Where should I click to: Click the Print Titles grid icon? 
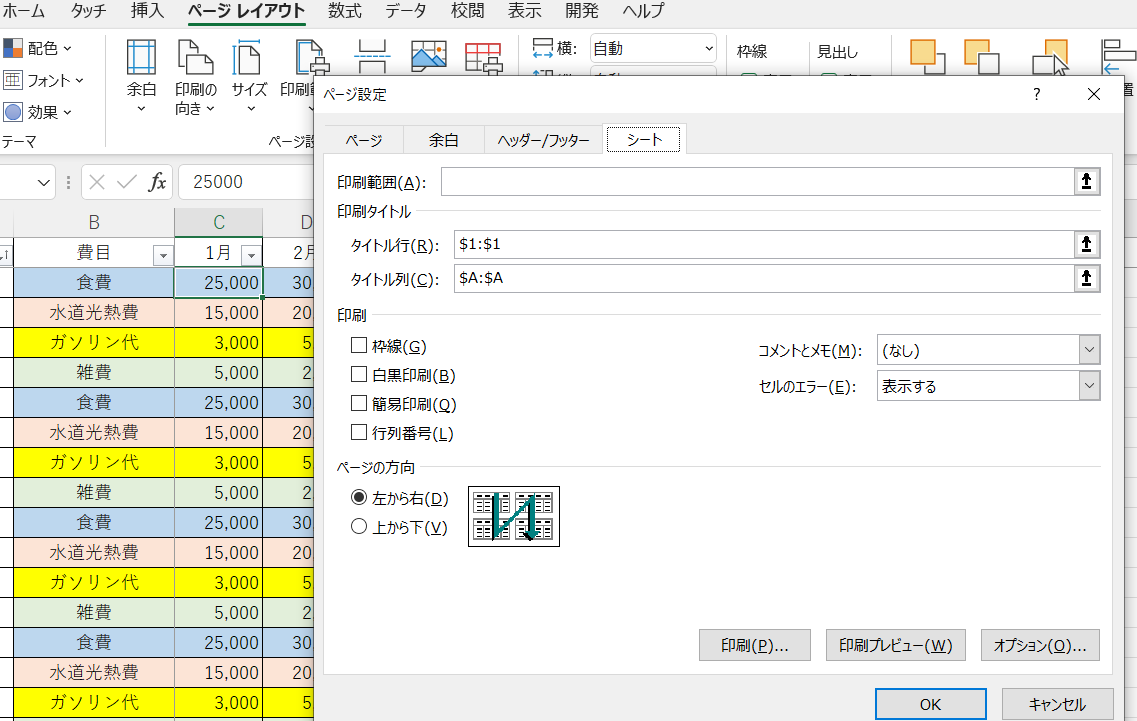click(483, 58)
